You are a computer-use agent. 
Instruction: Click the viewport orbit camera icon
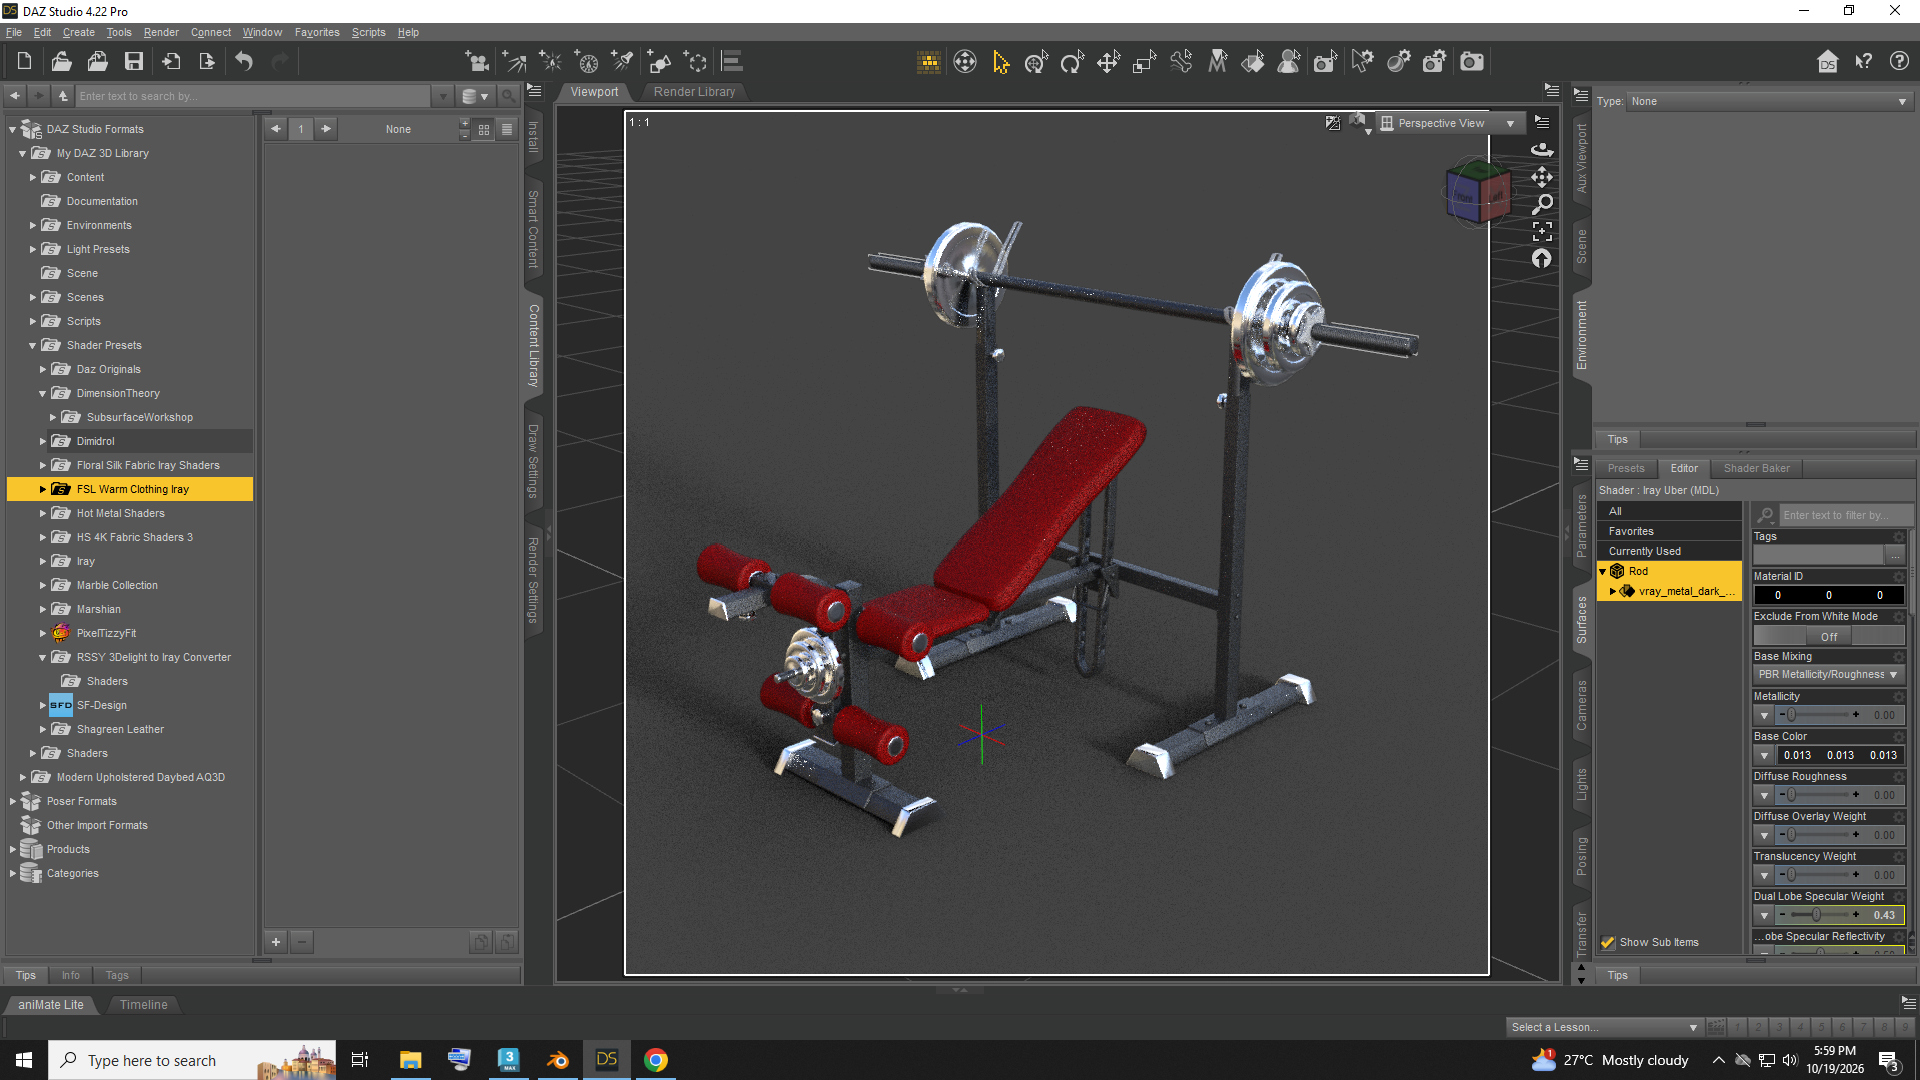click(x=1542, y=149)
